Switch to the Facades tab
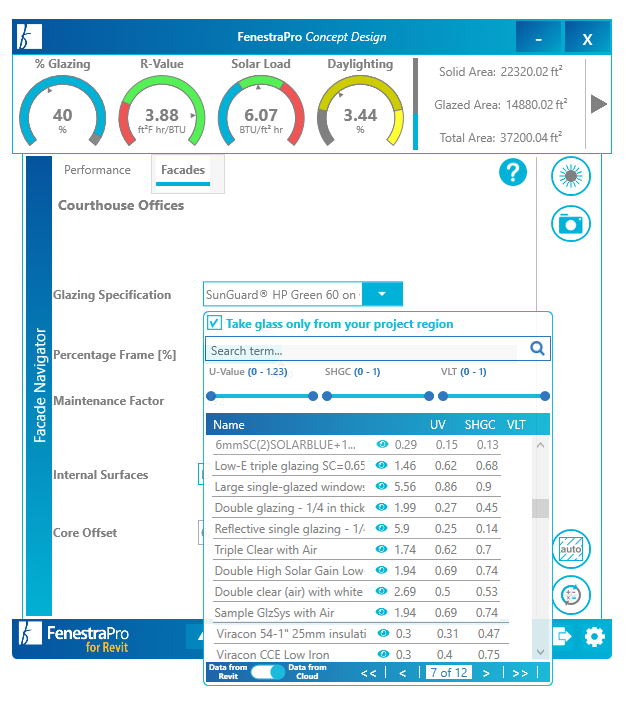Viewport: 629px width, 709px height. coord(183,170)
